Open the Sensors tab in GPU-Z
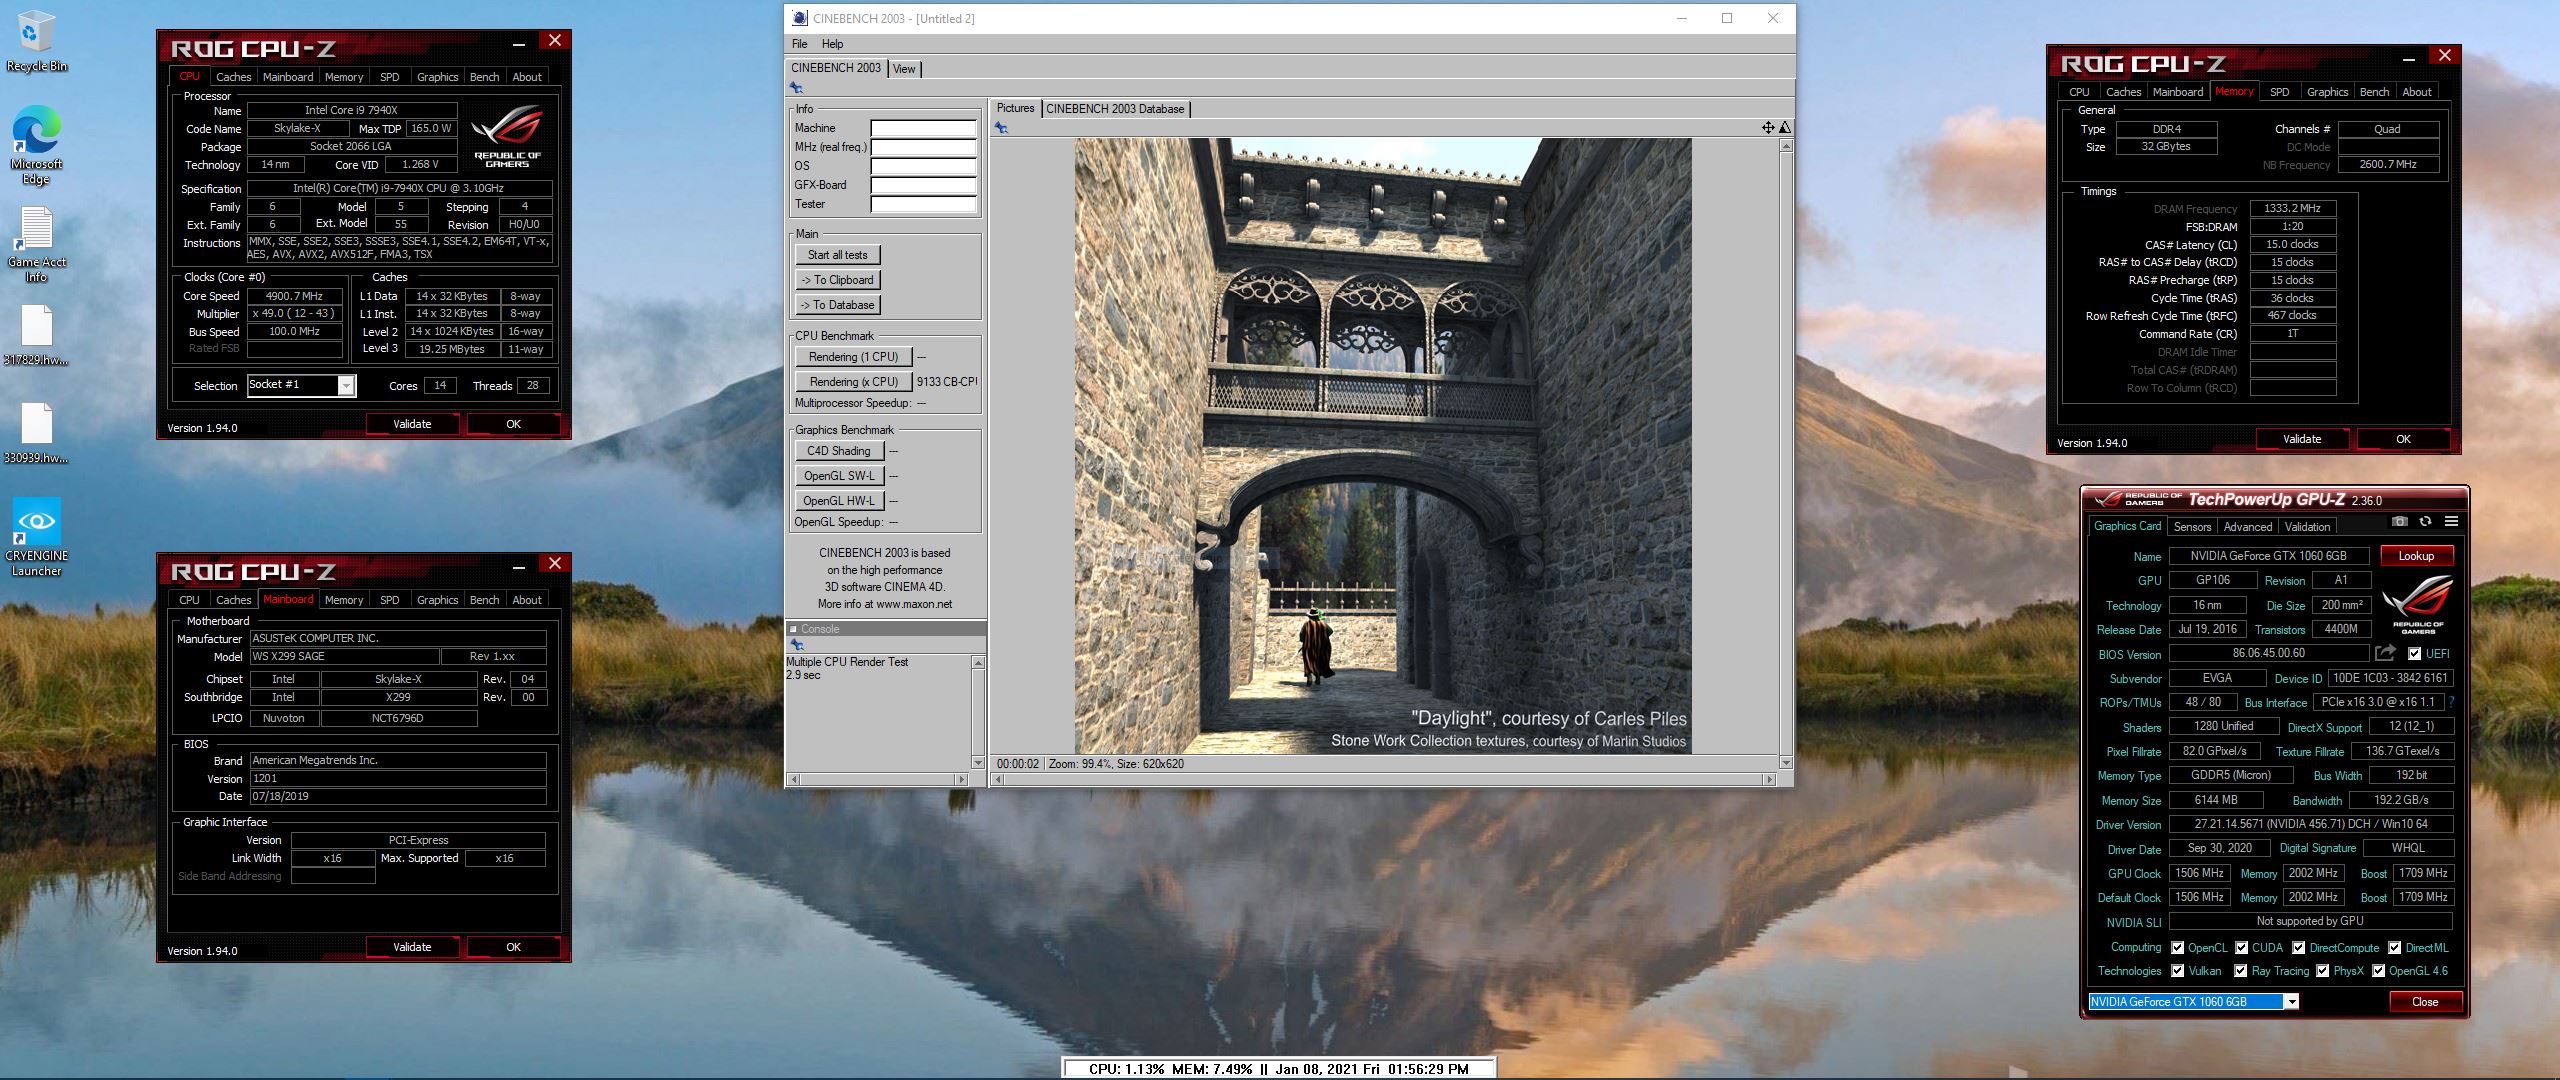 (x=2192, y=527)
